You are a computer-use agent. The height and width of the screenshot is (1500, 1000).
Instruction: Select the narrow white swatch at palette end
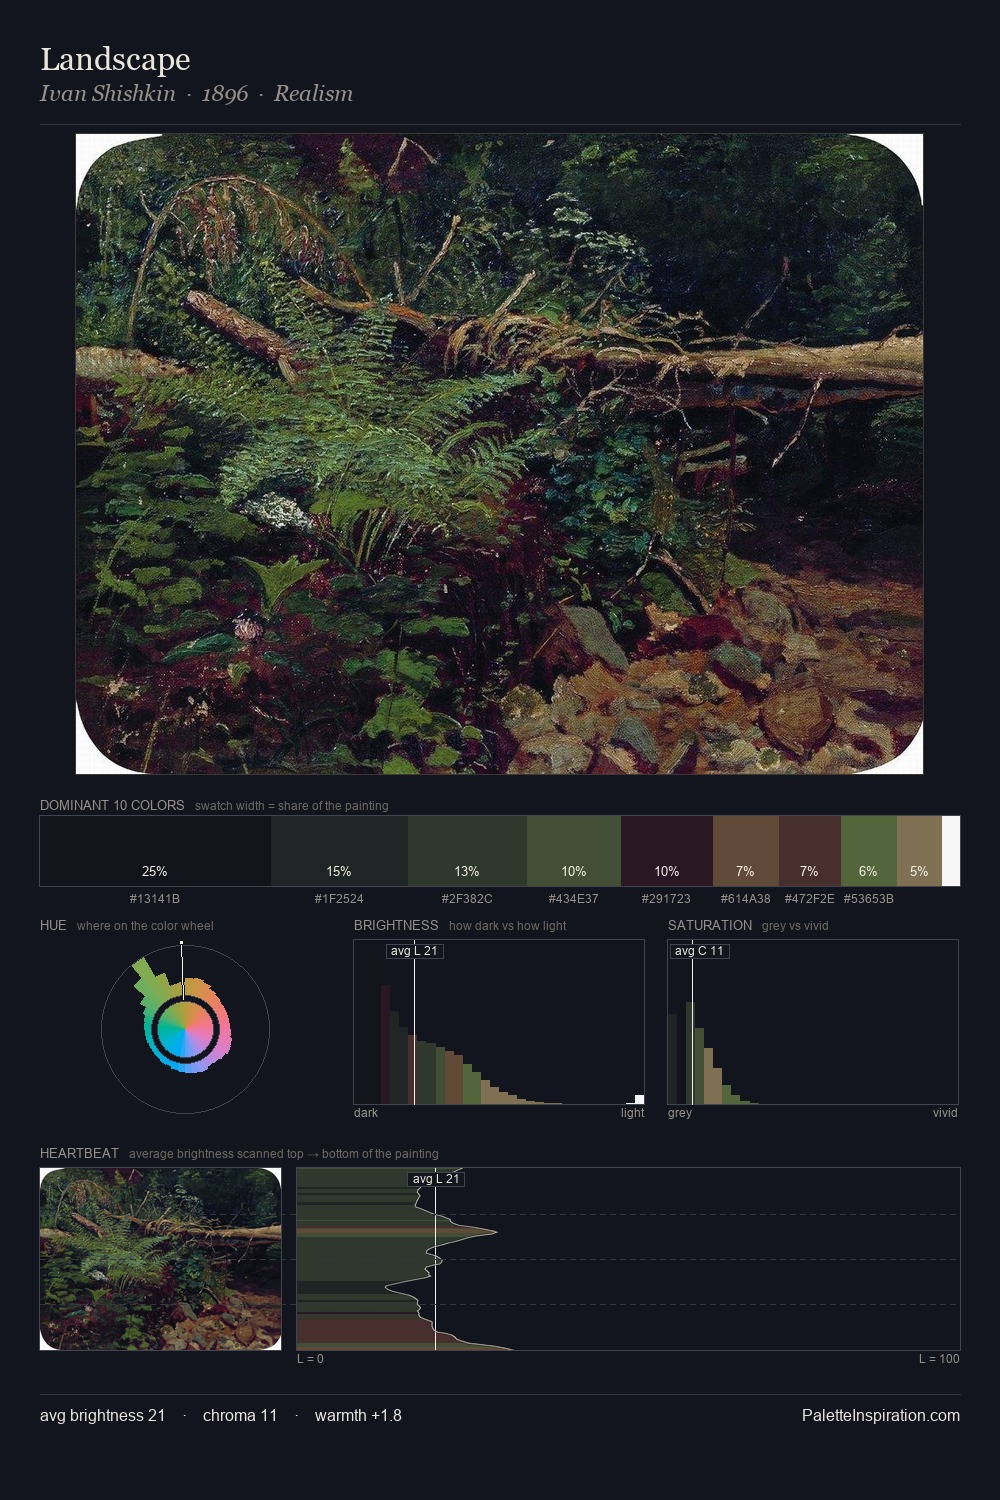pyautogui.click(x=951, y=851)
